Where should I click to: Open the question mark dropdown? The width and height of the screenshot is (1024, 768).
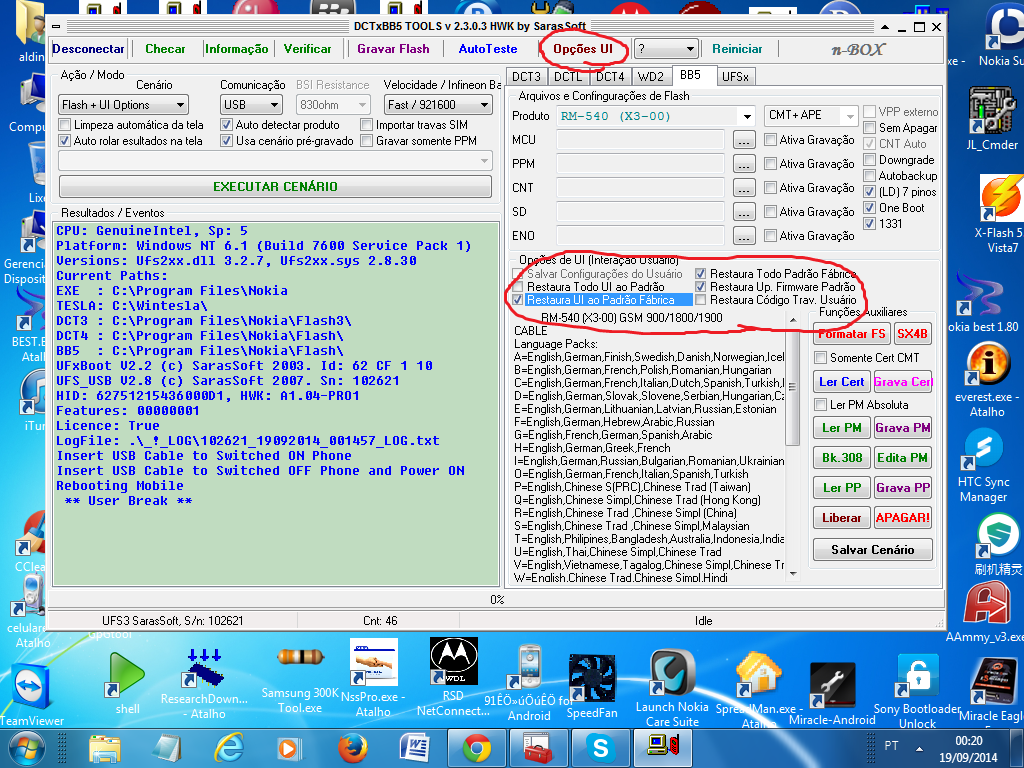click(665, 49)
